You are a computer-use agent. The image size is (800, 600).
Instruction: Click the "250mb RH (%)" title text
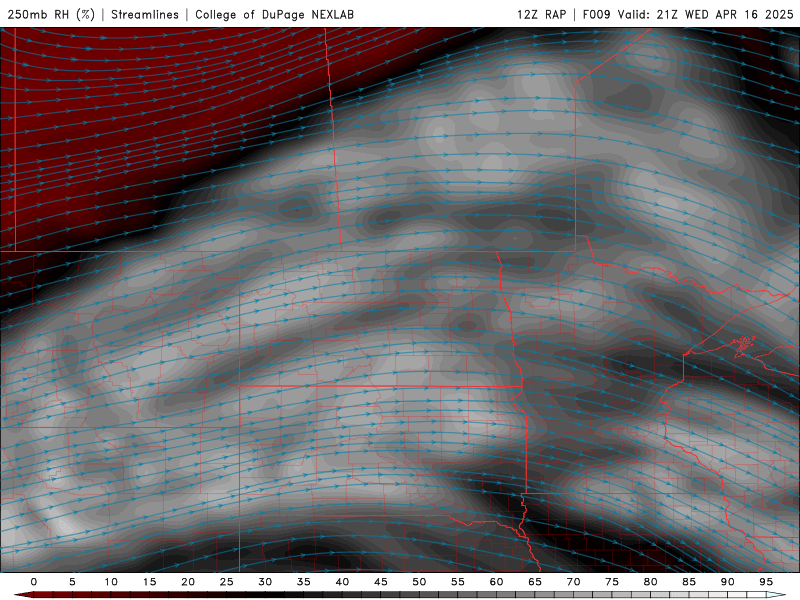[51, 14]
